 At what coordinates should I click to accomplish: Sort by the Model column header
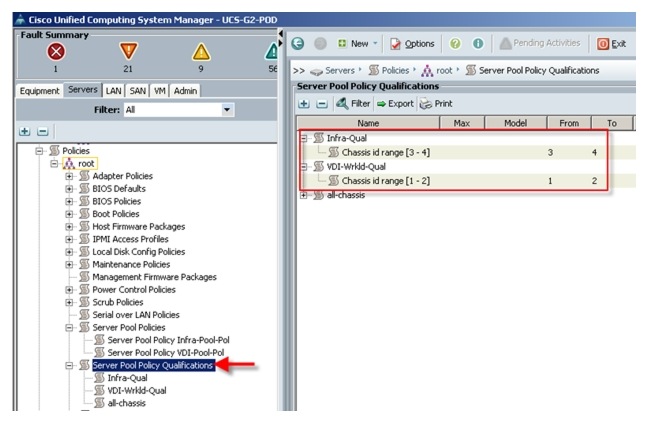click(x=516, y=123)
